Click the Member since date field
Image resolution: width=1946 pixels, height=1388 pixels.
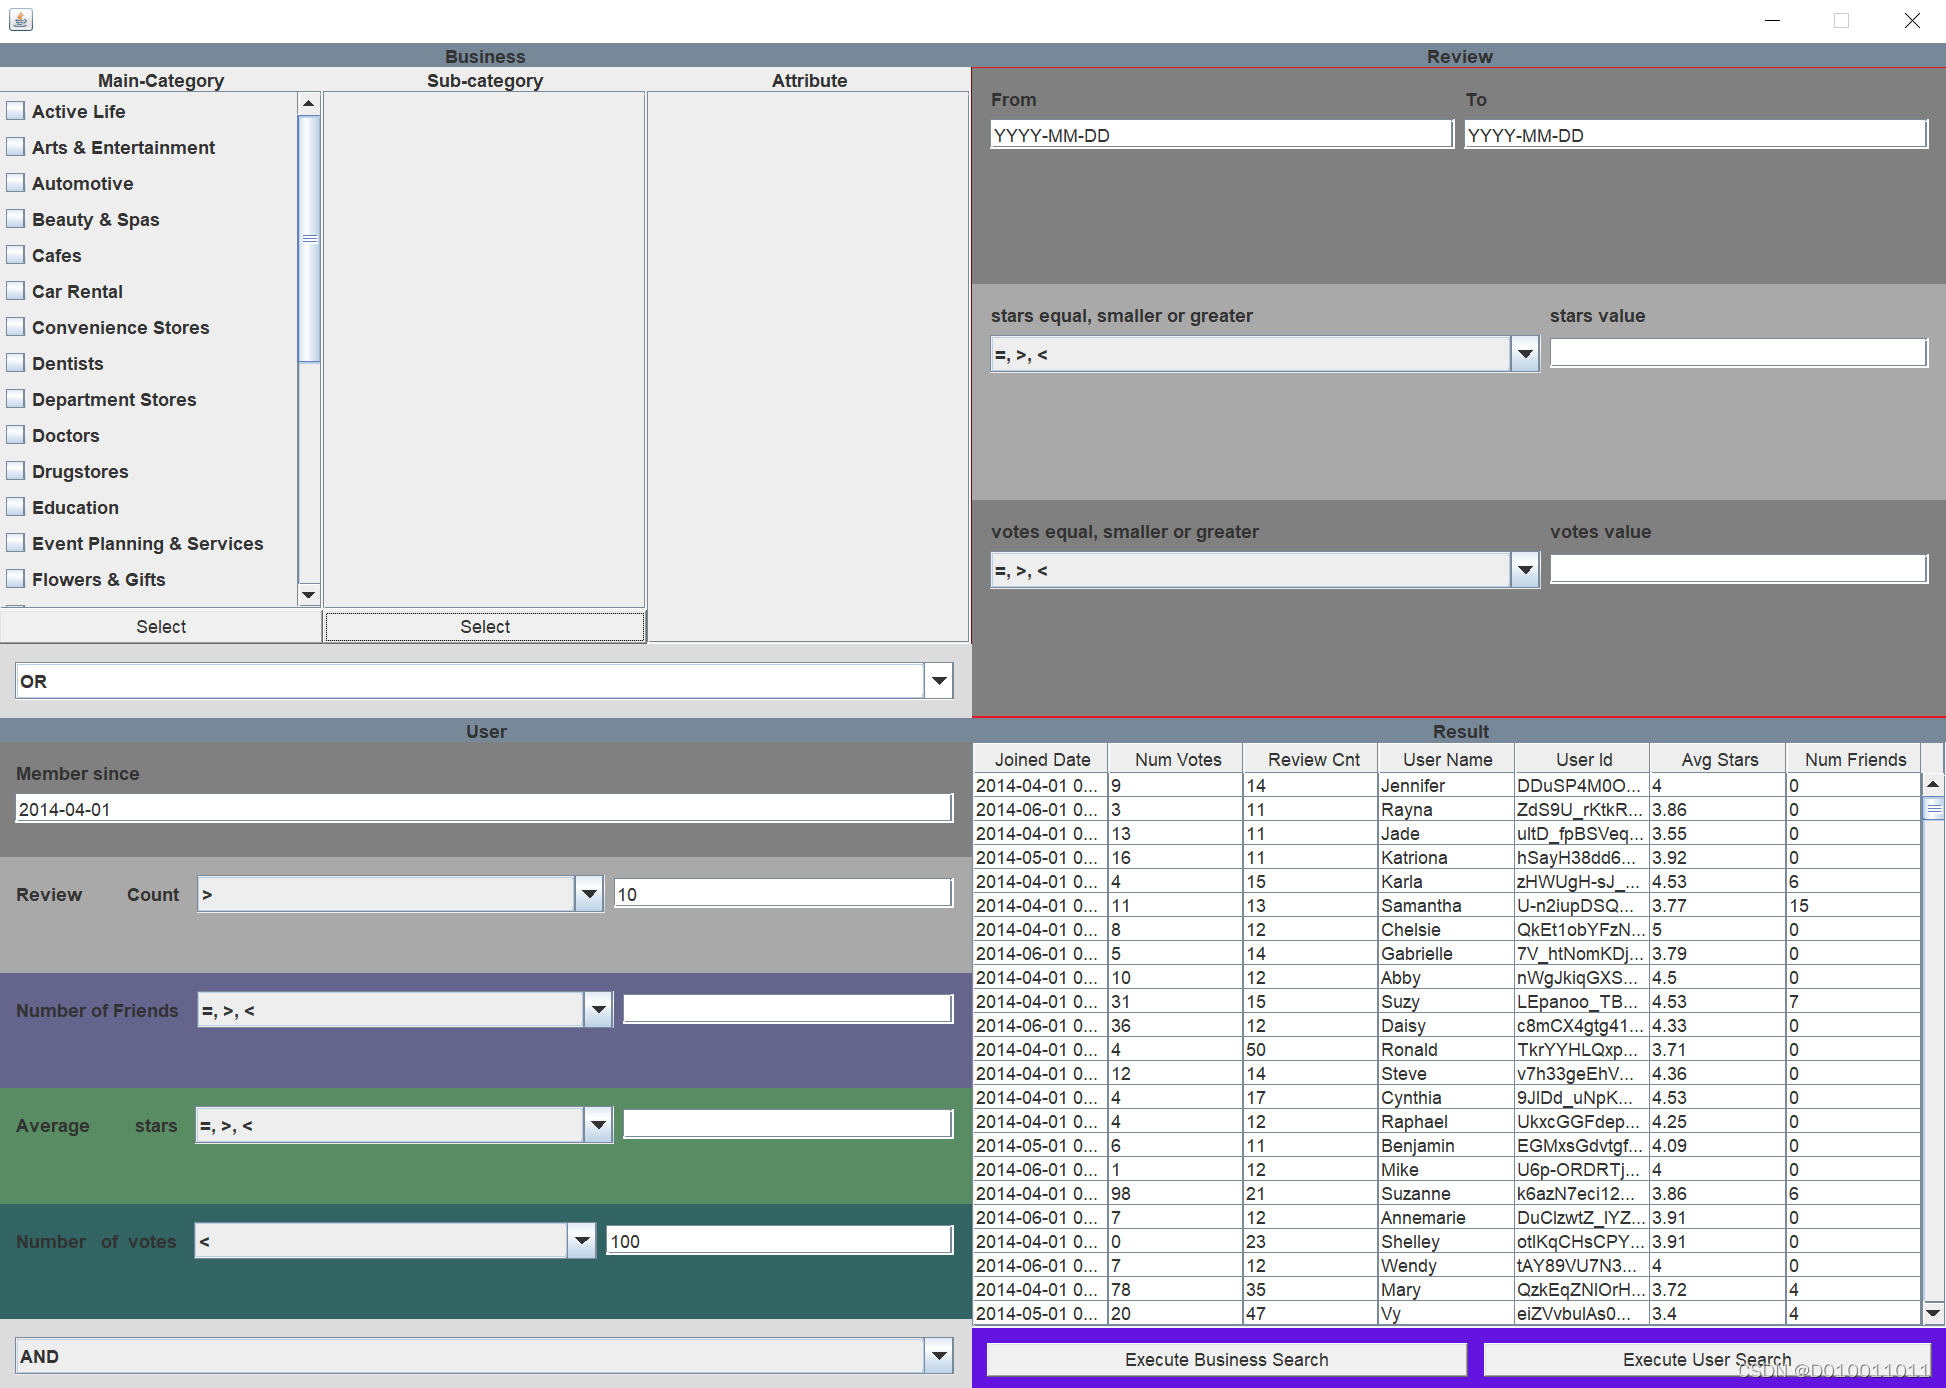[484, 809]
